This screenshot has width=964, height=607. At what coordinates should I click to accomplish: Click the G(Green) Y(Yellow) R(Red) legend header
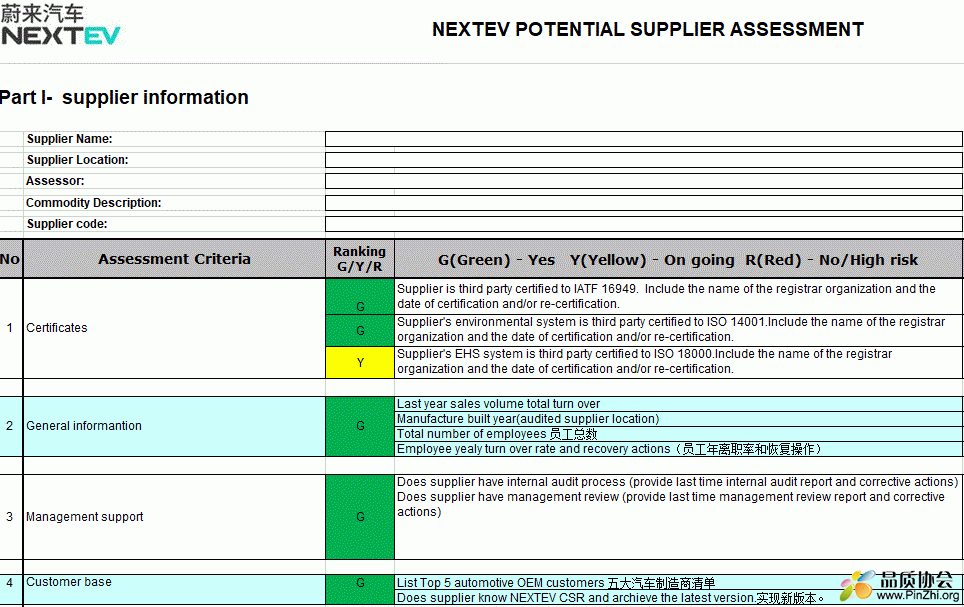pyautogui.click(x=679, y=260)
